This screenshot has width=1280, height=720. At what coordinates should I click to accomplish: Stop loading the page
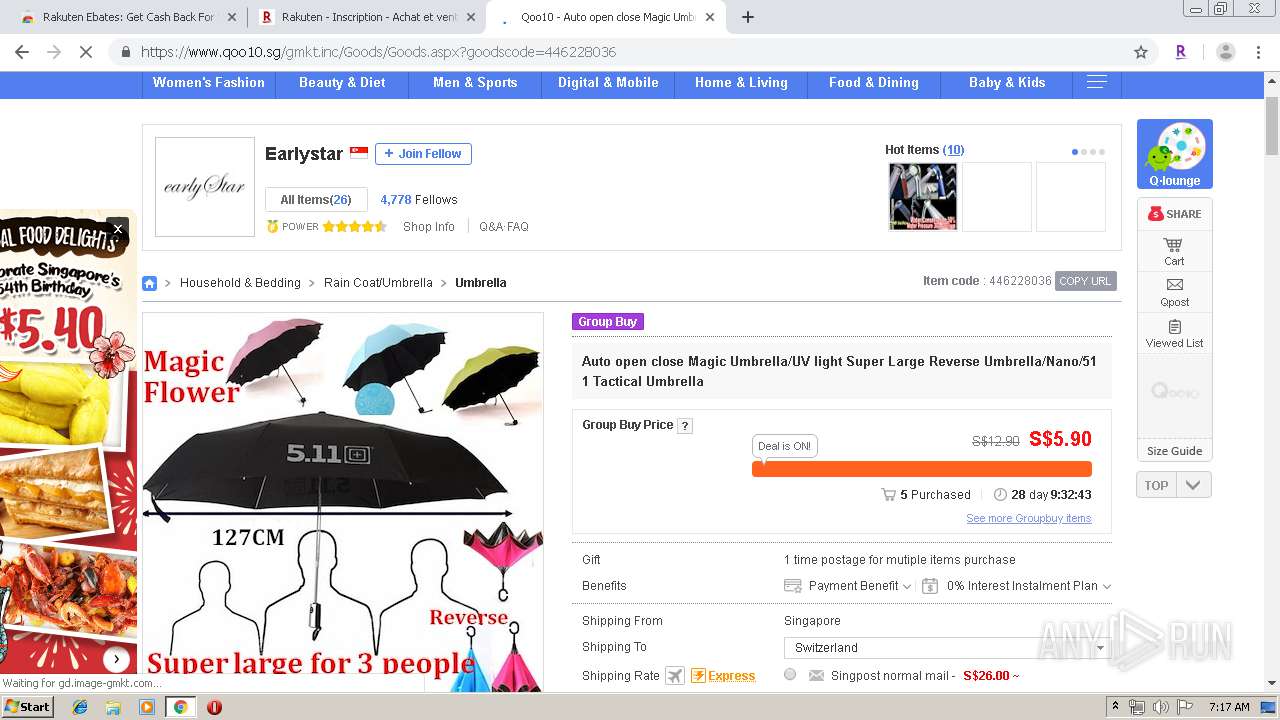86,52
